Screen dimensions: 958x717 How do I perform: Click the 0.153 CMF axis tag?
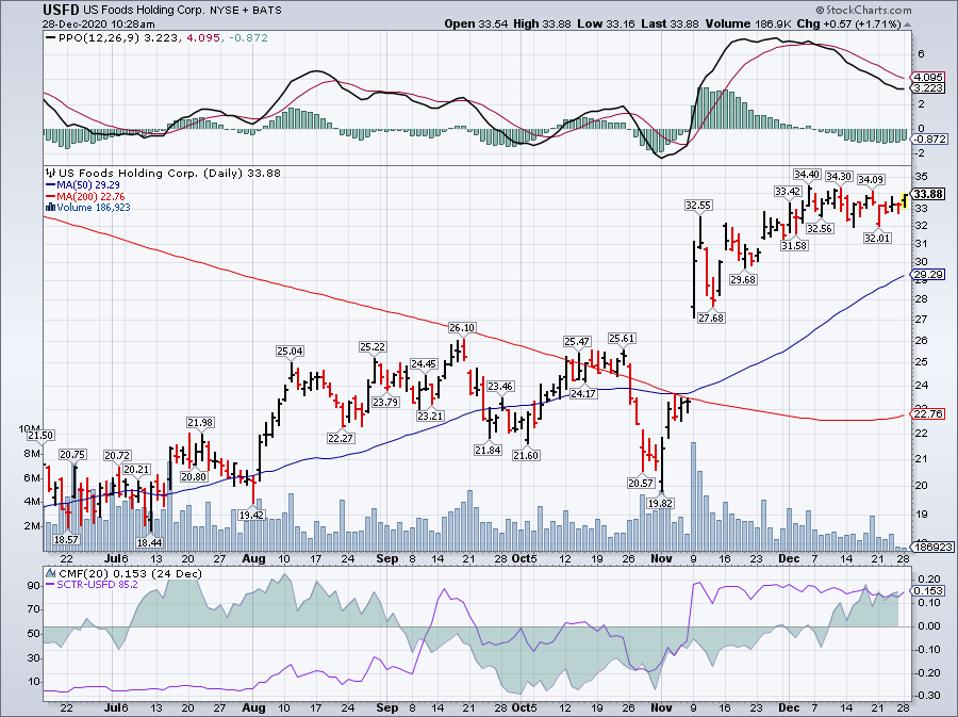(x=927, y=591)
